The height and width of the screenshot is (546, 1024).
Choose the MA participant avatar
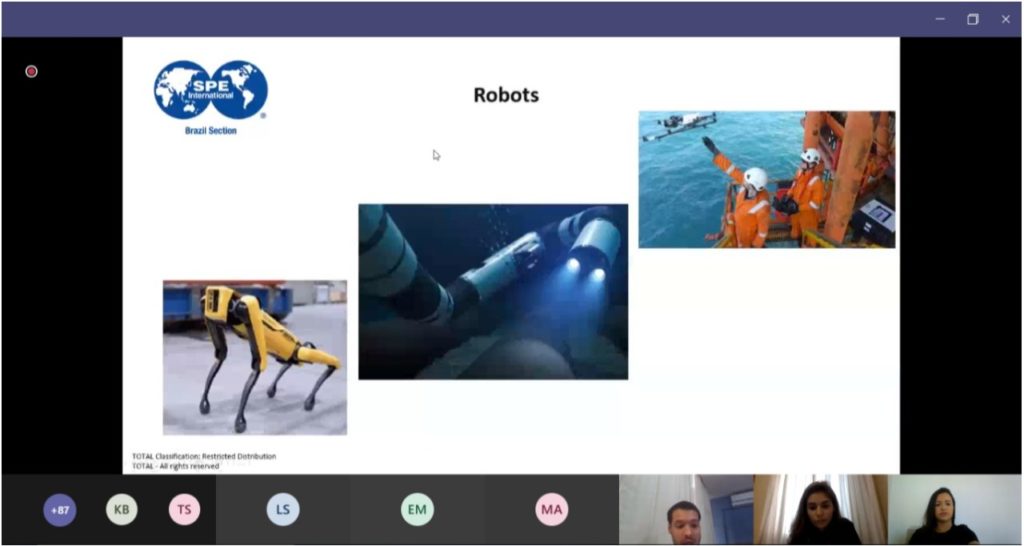[551, 510]
